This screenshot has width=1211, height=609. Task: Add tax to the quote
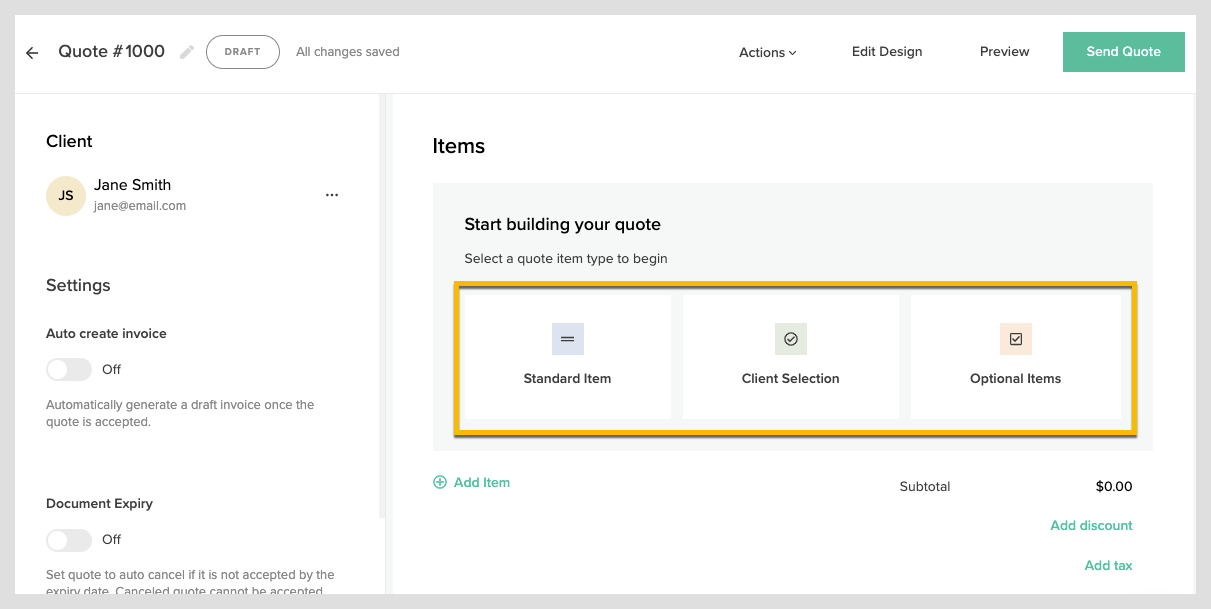(x=1109, y=565)
